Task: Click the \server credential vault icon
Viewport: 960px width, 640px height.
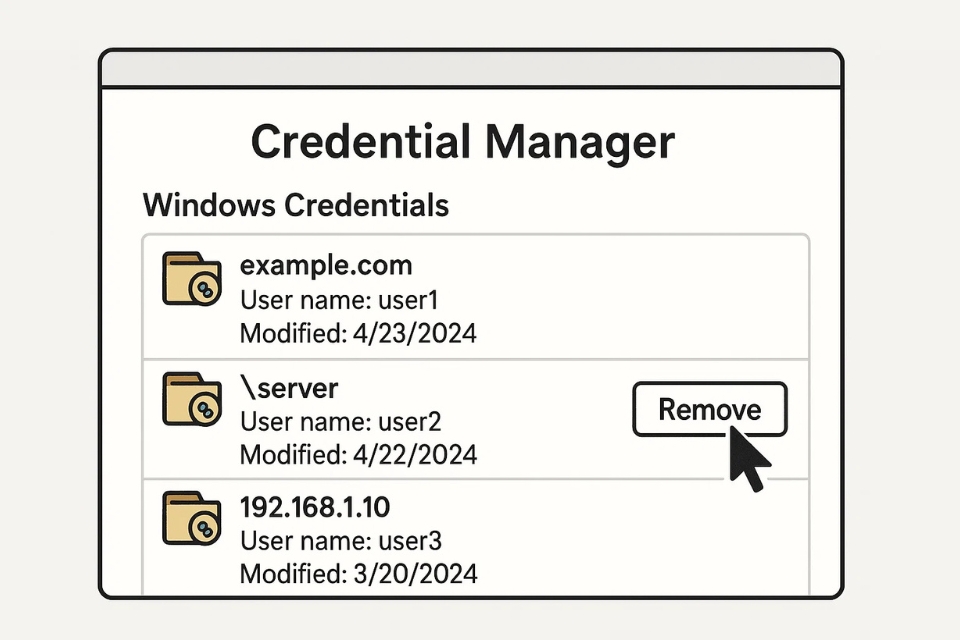Action: click(191, 401)
